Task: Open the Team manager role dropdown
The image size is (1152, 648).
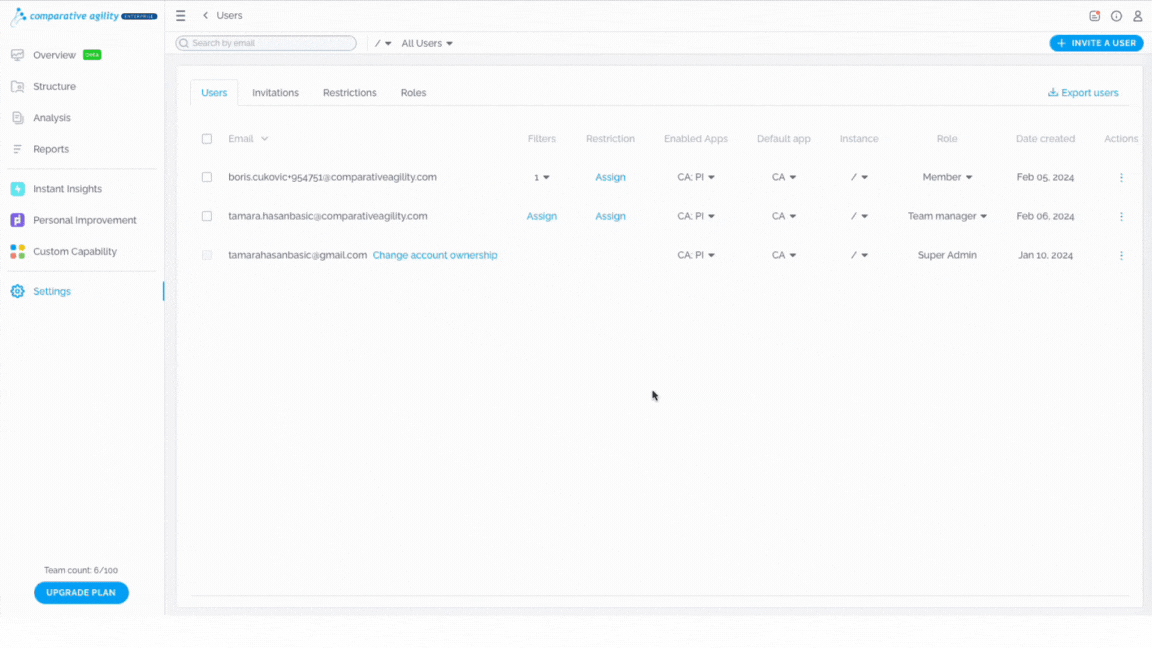Action: (947, 216)
